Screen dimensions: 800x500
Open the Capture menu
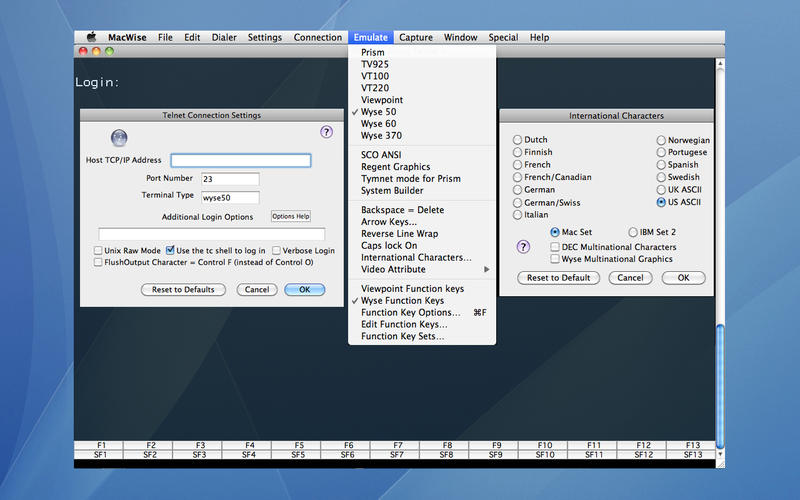415,37
